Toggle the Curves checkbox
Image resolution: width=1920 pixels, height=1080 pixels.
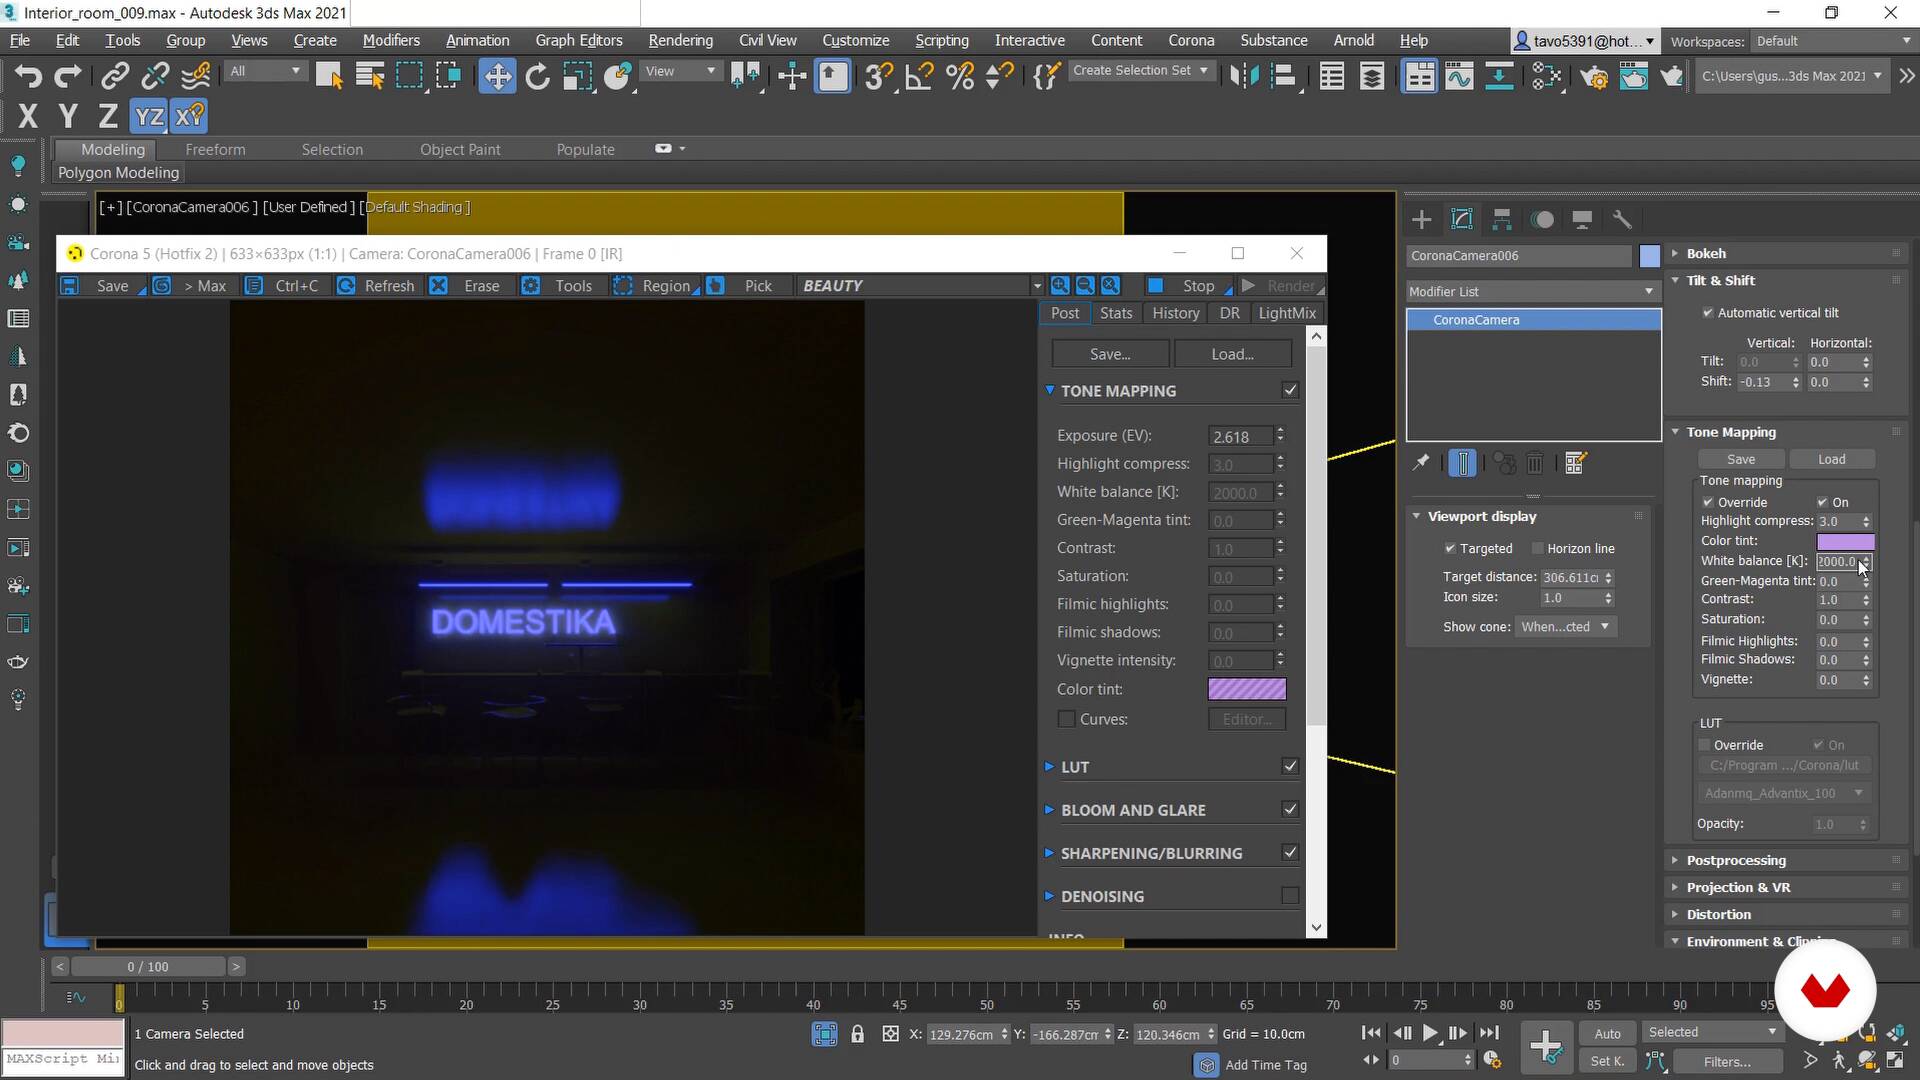1067,719
